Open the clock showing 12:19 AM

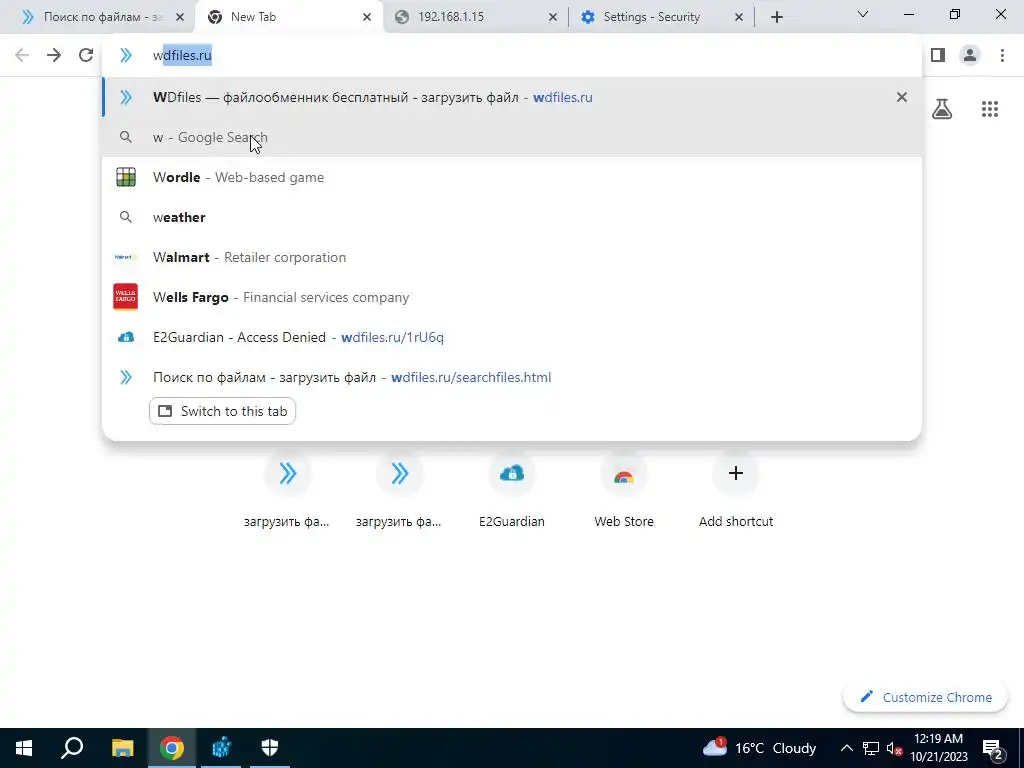point(938,748)
